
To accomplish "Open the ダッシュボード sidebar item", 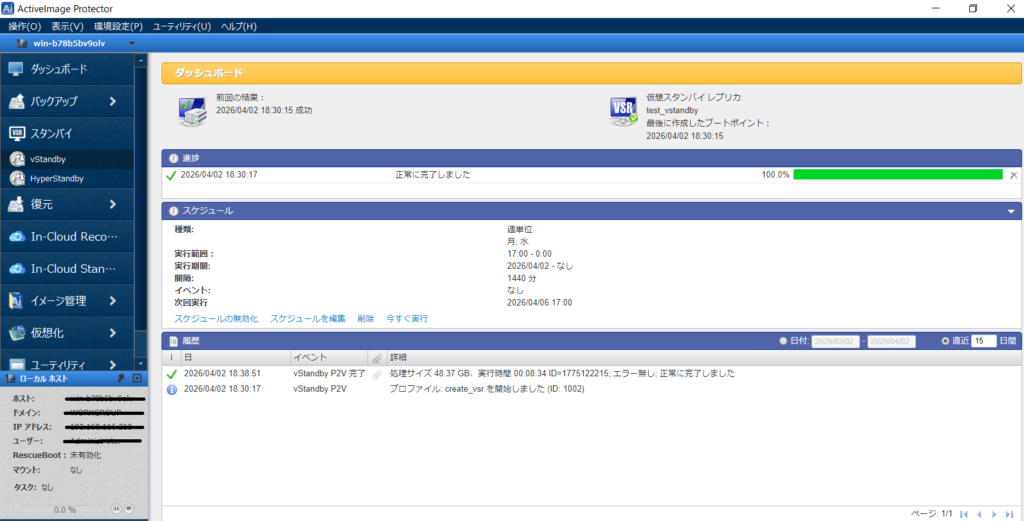I will [x=60, y=69].
